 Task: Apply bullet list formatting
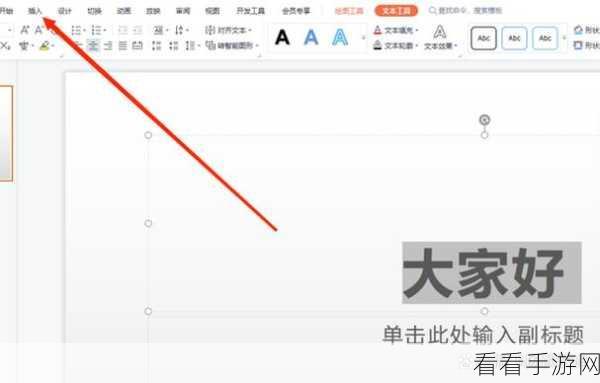coord(76,30)
